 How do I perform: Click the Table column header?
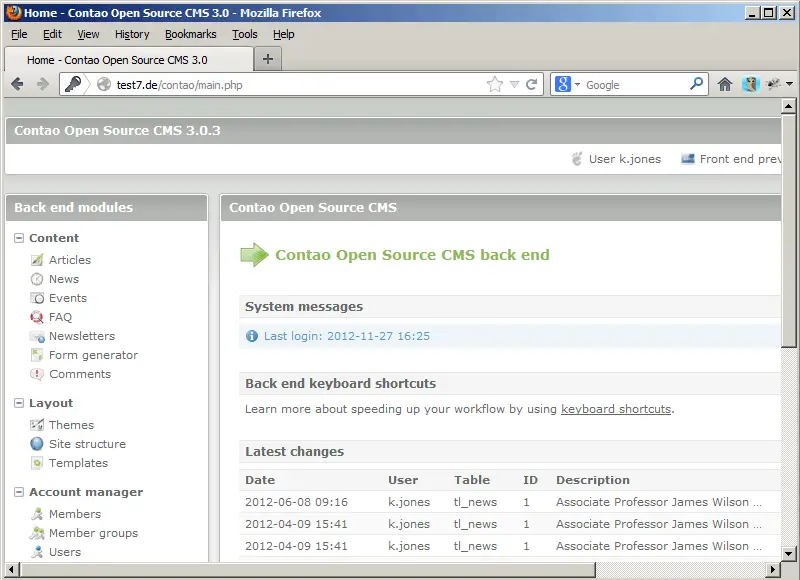pos(472,480)
